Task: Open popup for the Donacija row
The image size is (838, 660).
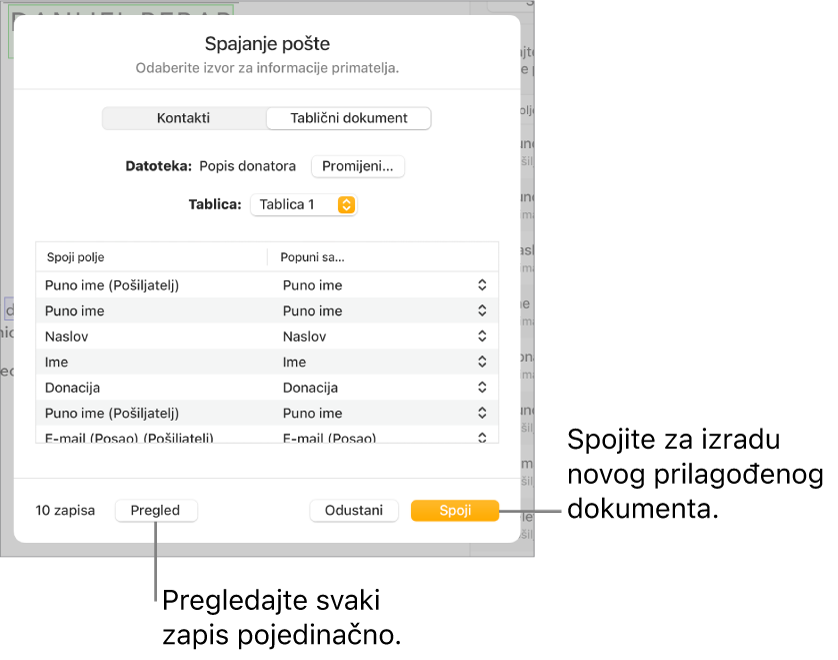Action: tap(482, 387)
